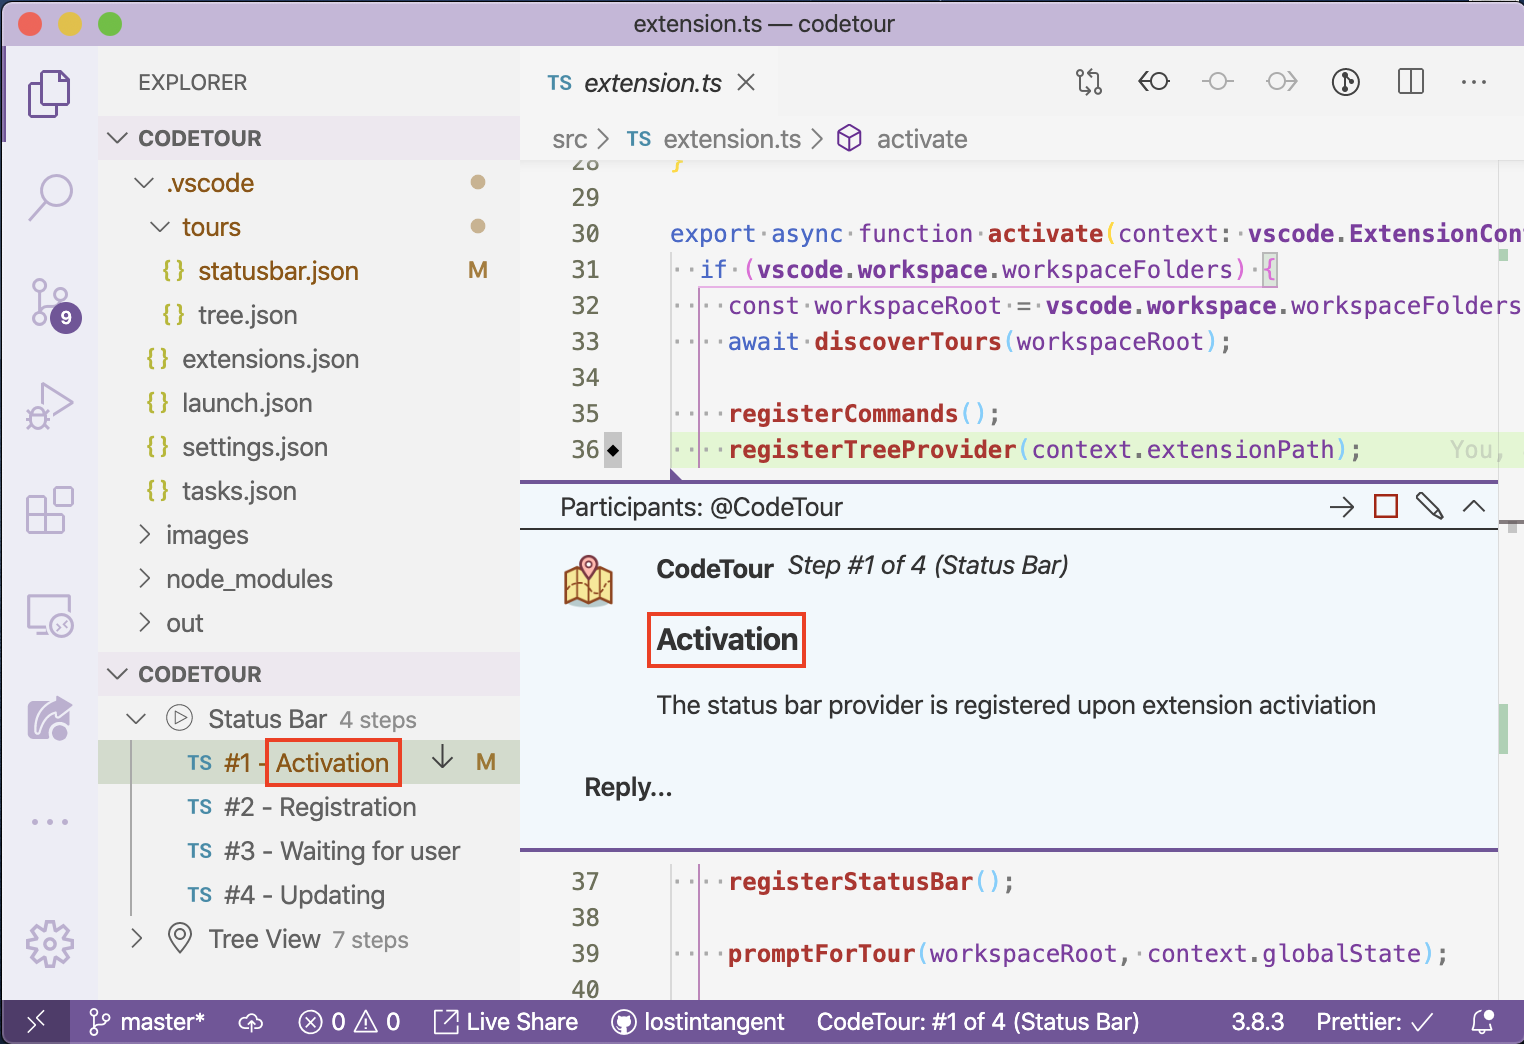
Task: Open the Source Control view
Action: click(50, 303)
